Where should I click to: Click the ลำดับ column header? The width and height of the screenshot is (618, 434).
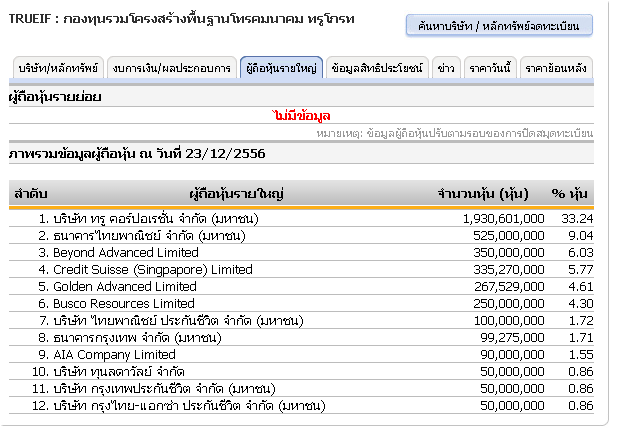(x=31, y=194)
